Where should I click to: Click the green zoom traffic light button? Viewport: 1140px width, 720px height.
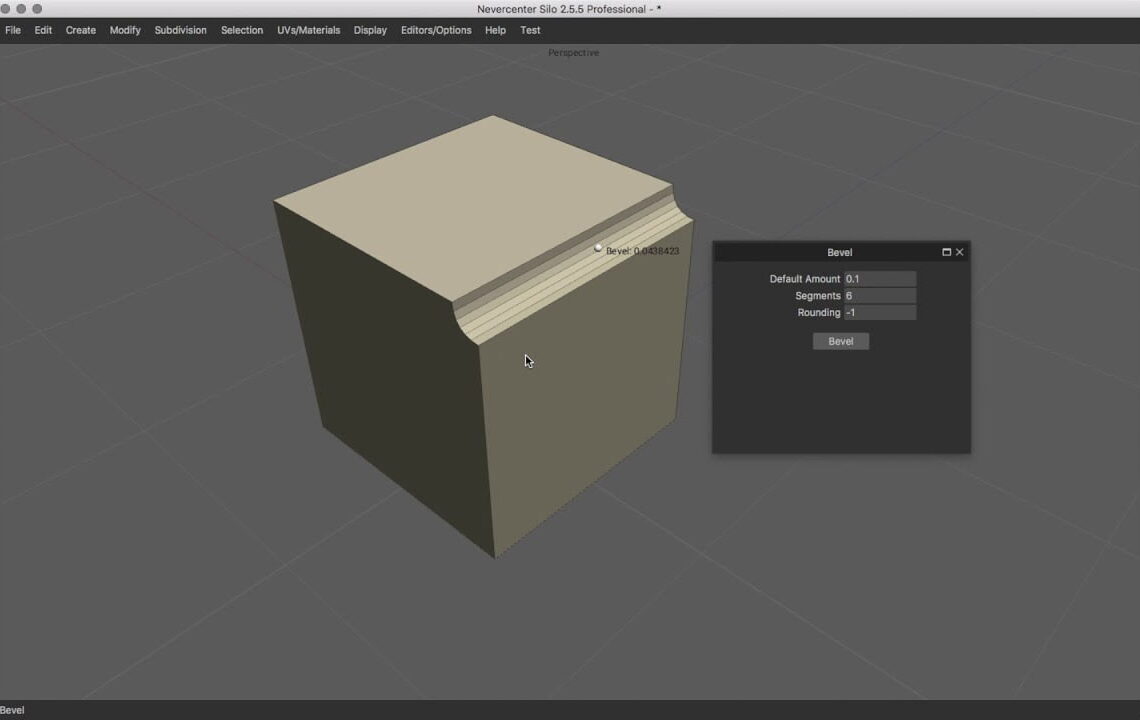(37, 9)
